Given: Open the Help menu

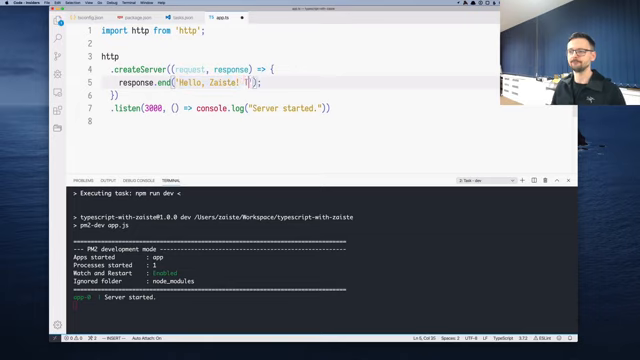Looking at the screenshot, I should pos(161,2).
